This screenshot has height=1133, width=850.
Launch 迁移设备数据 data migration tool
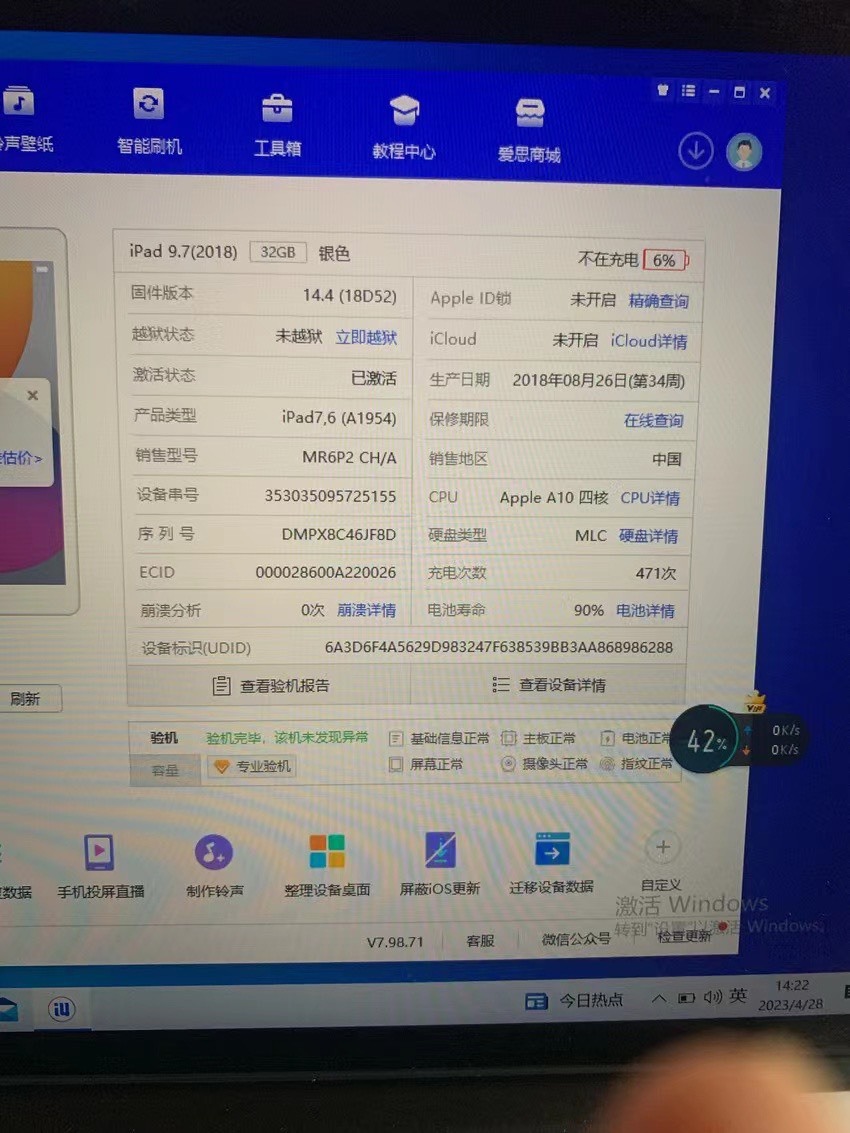point(551,863)
